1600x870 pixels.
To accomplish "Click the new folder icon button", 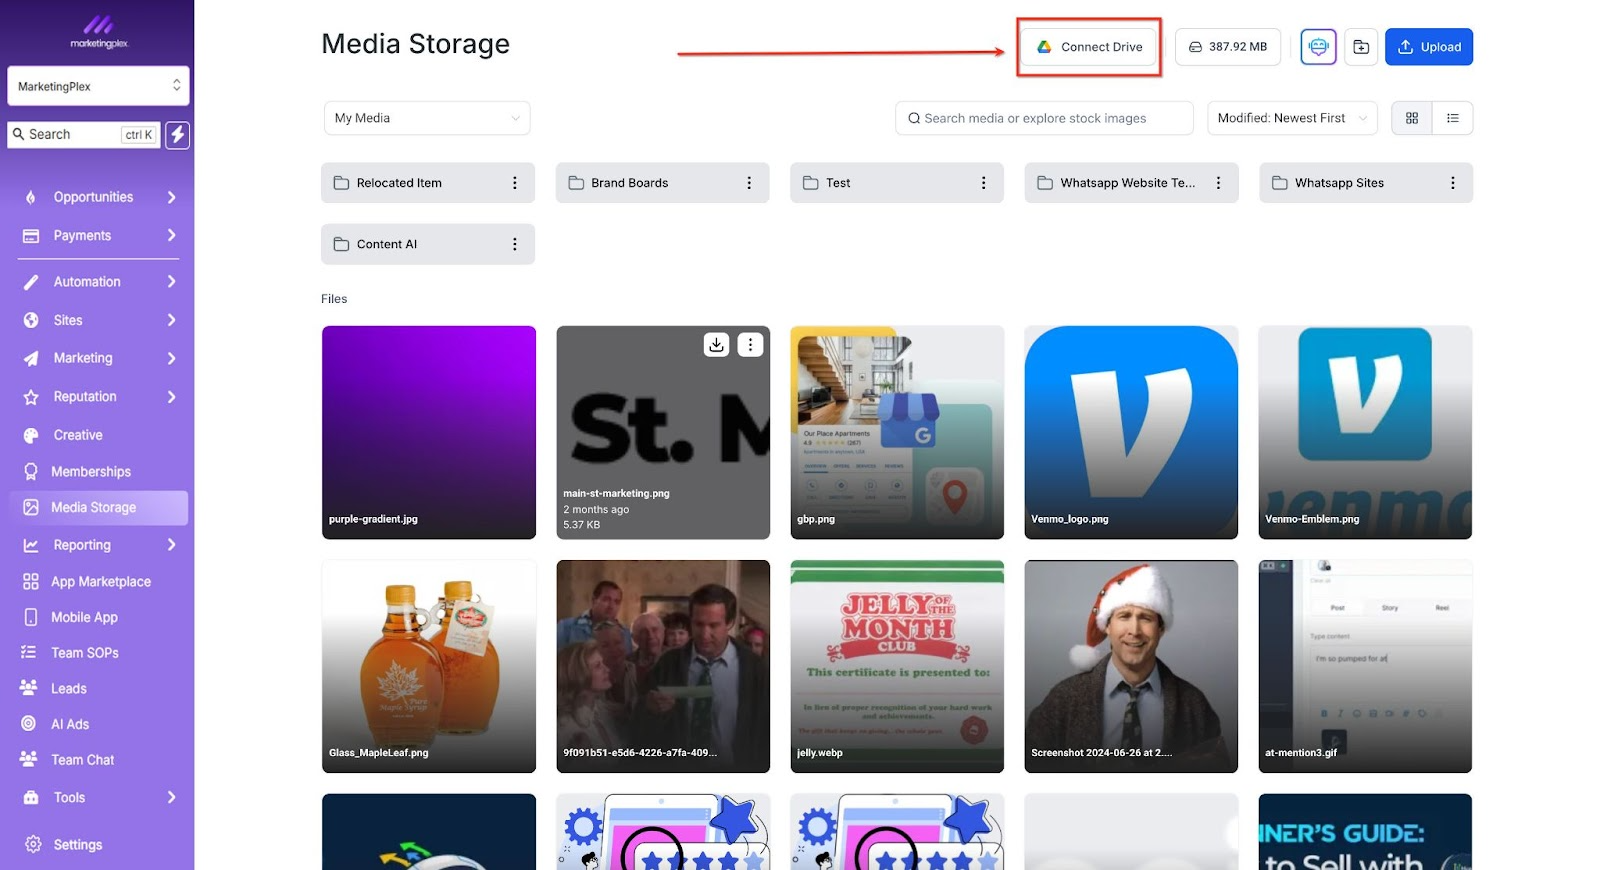I will (1361, 47).
